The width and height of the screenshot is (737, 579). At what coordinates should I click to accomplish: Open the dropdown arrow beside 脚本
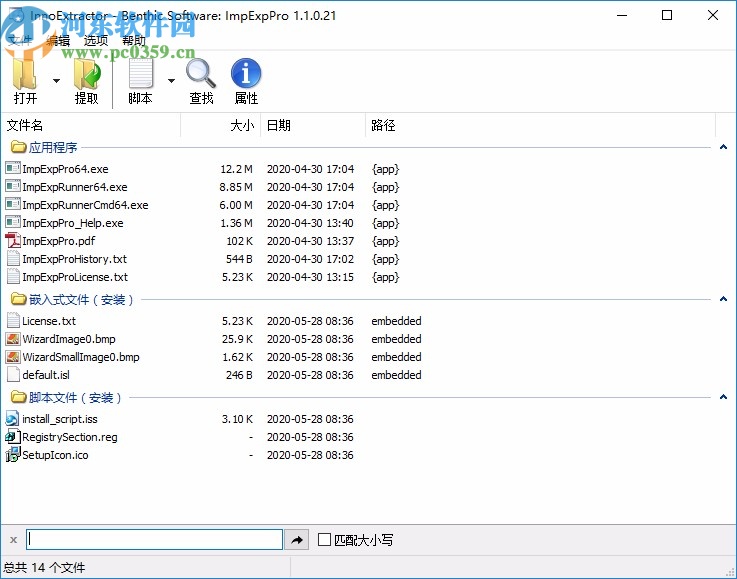point(172,81)
